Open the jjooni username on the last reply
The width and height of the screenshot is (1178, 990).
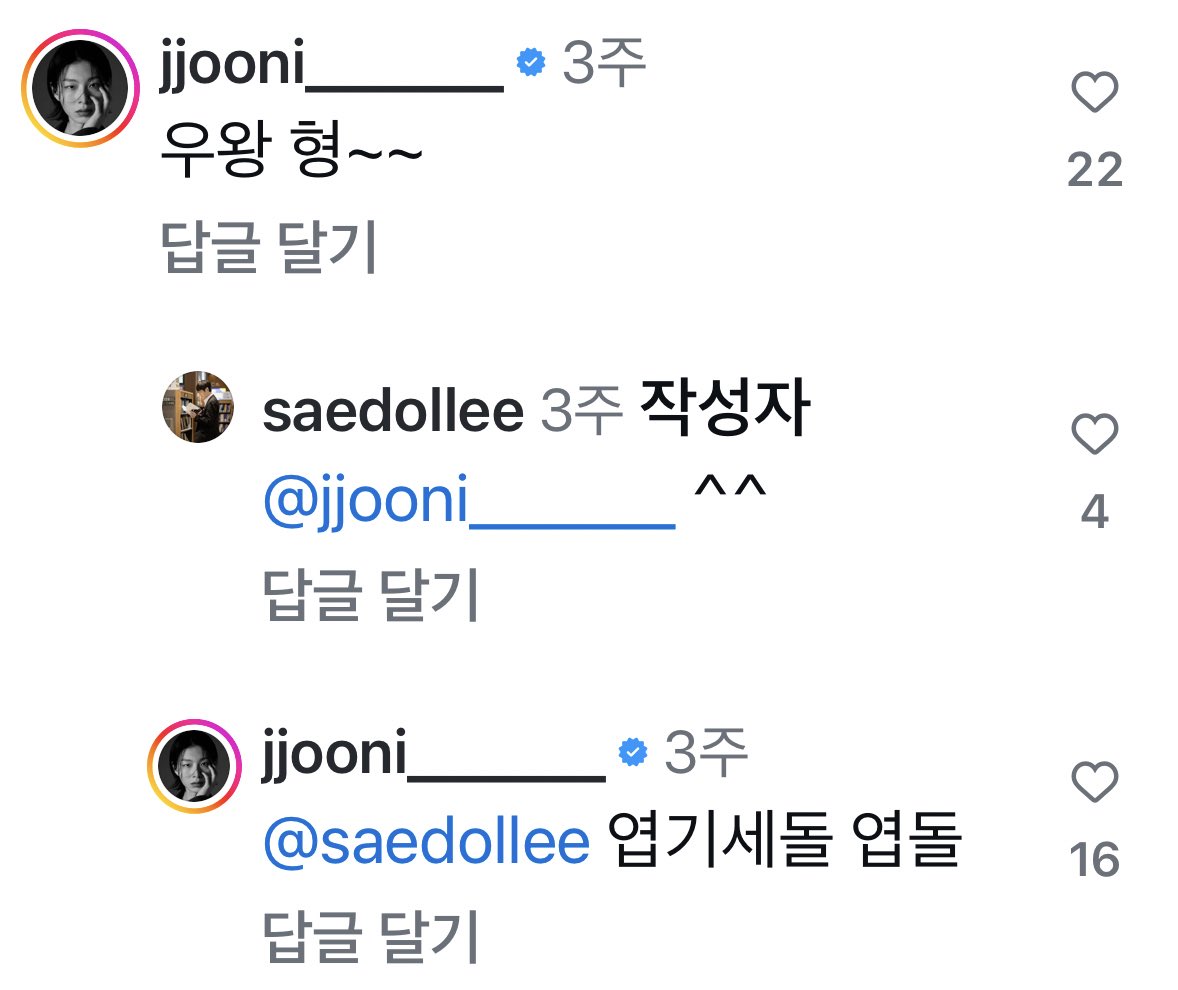coord(433,756)
